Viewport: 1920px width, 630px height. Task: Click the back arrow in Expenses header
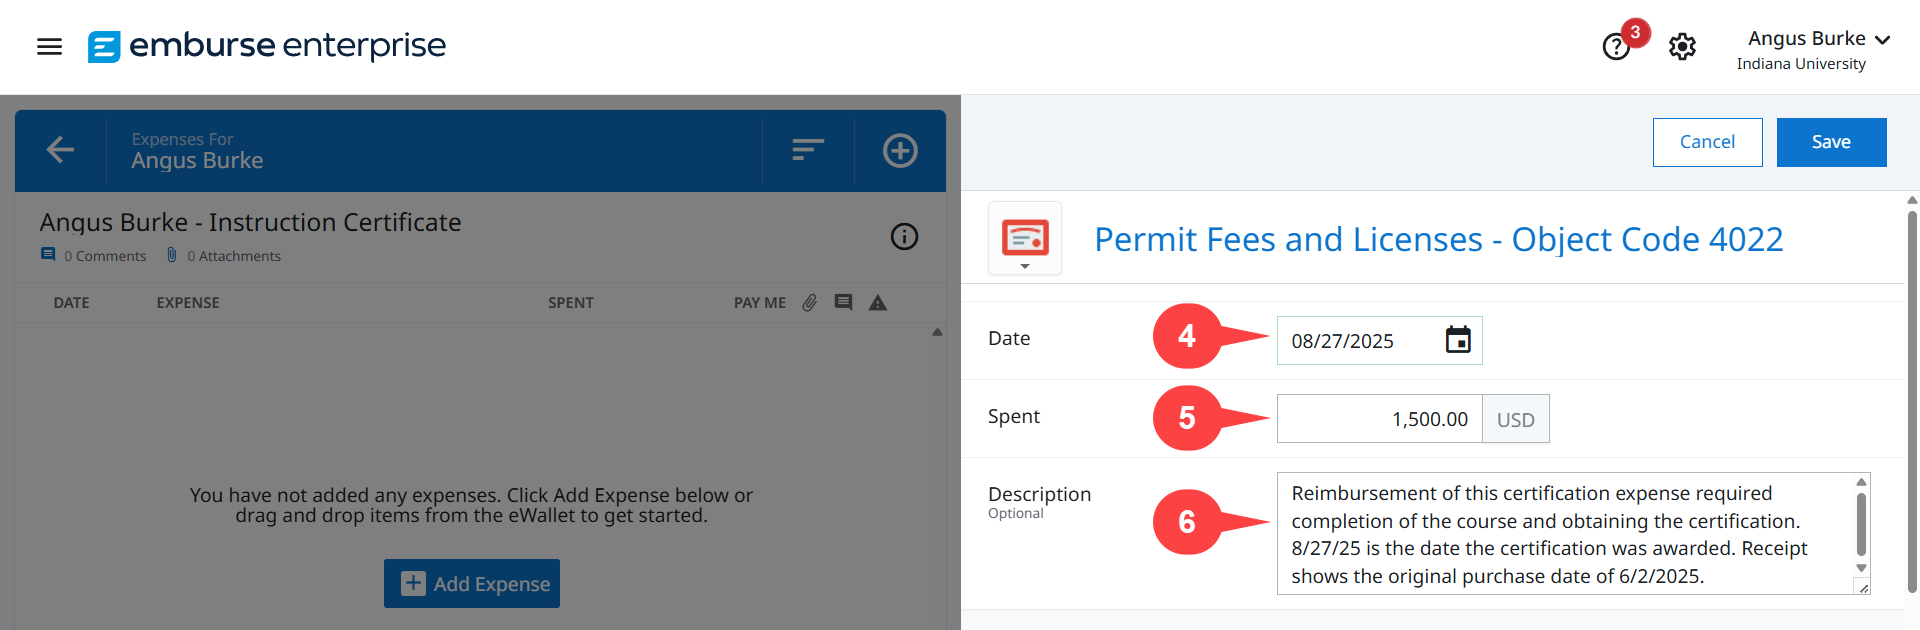[60, 150]
